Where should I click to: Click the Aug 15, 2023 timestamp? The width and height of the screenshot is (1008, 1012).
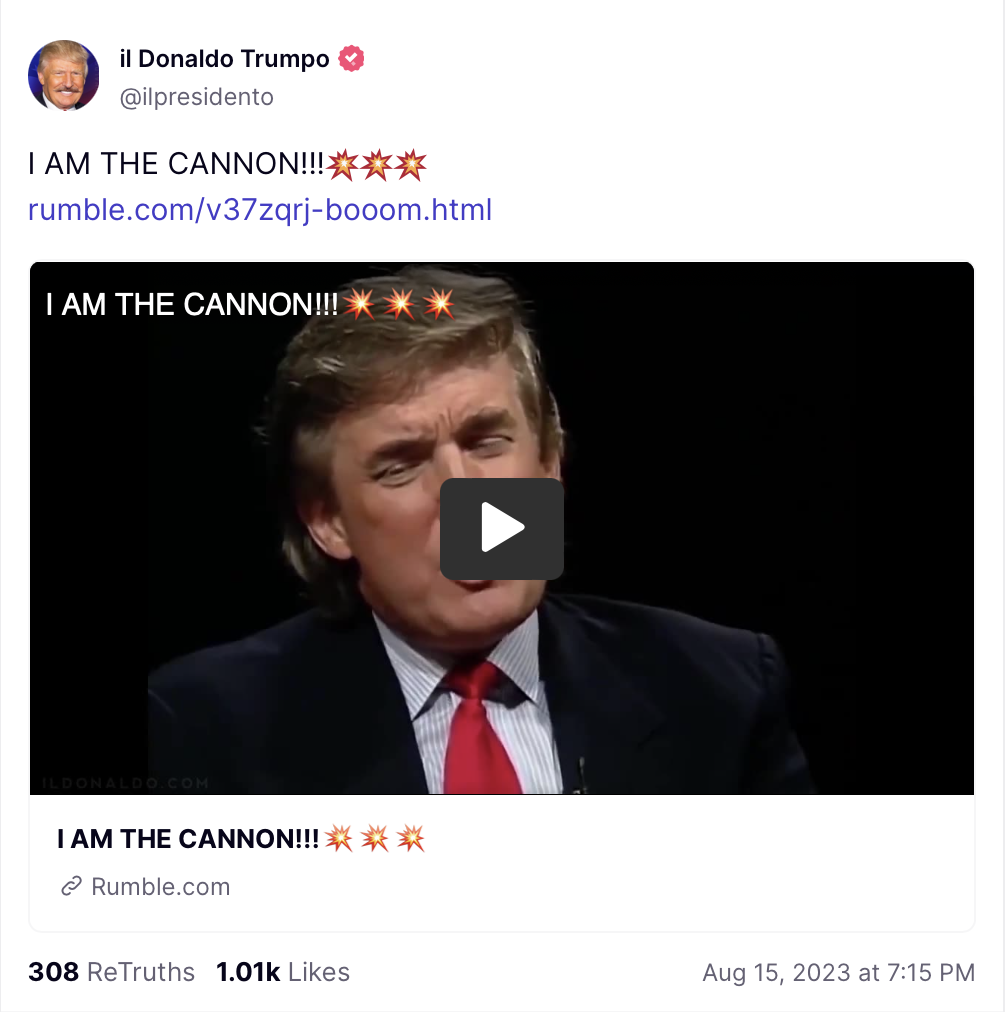(838, 973)
